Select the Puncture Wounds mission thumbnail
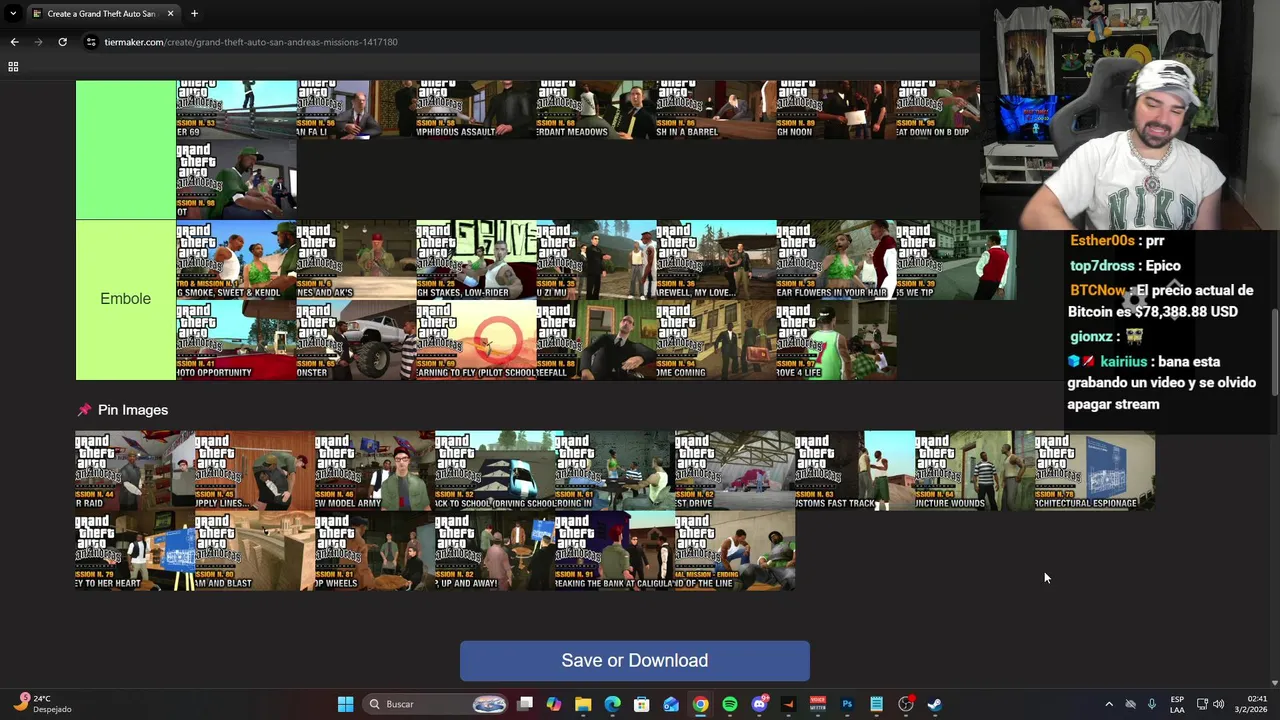Screen dimensions: 1280x720 tap(975, 470)
